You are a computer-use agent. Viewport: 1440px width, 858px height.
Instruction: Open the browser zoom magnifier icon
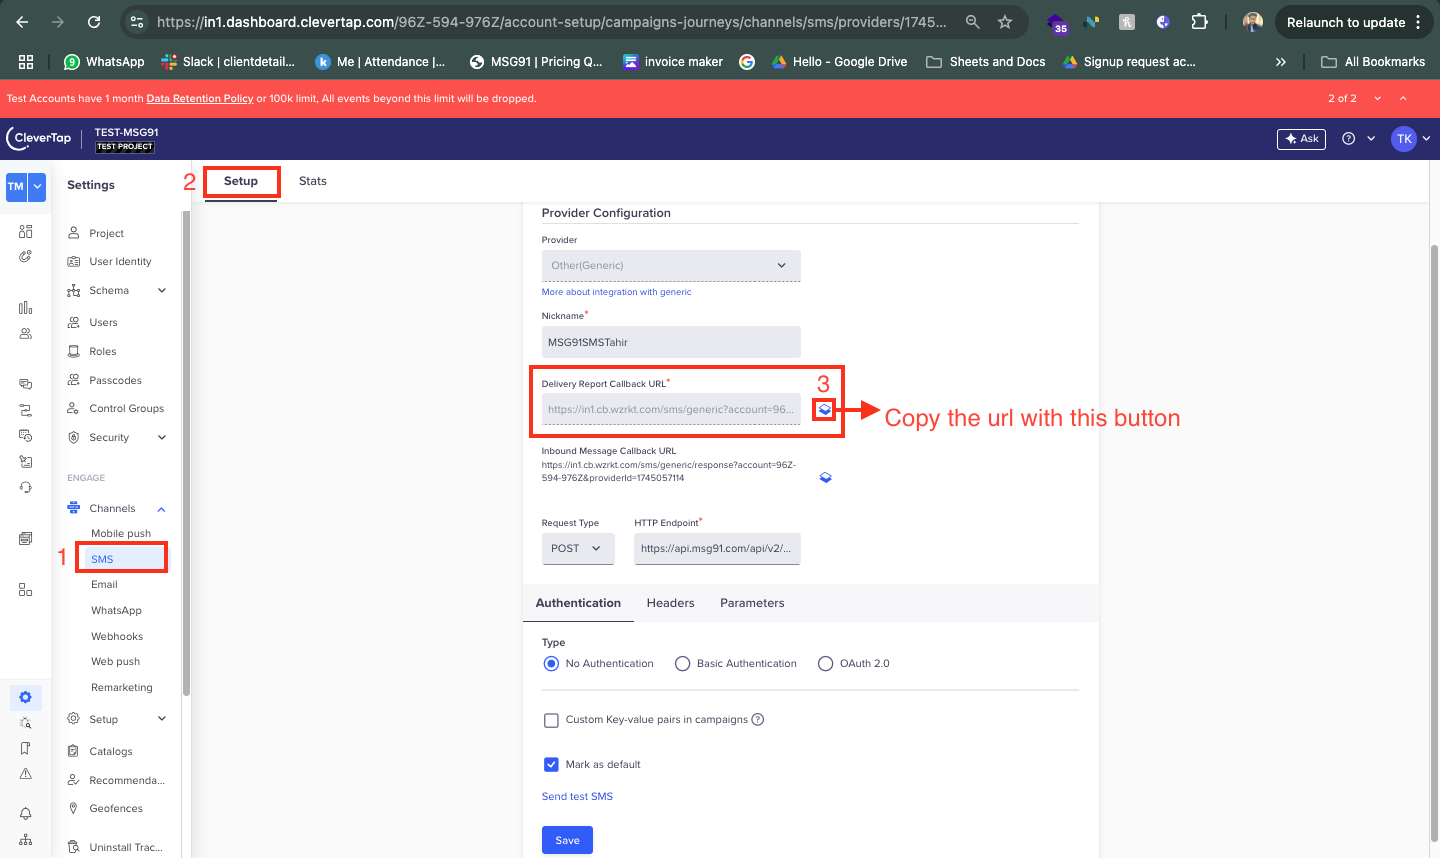972,22
